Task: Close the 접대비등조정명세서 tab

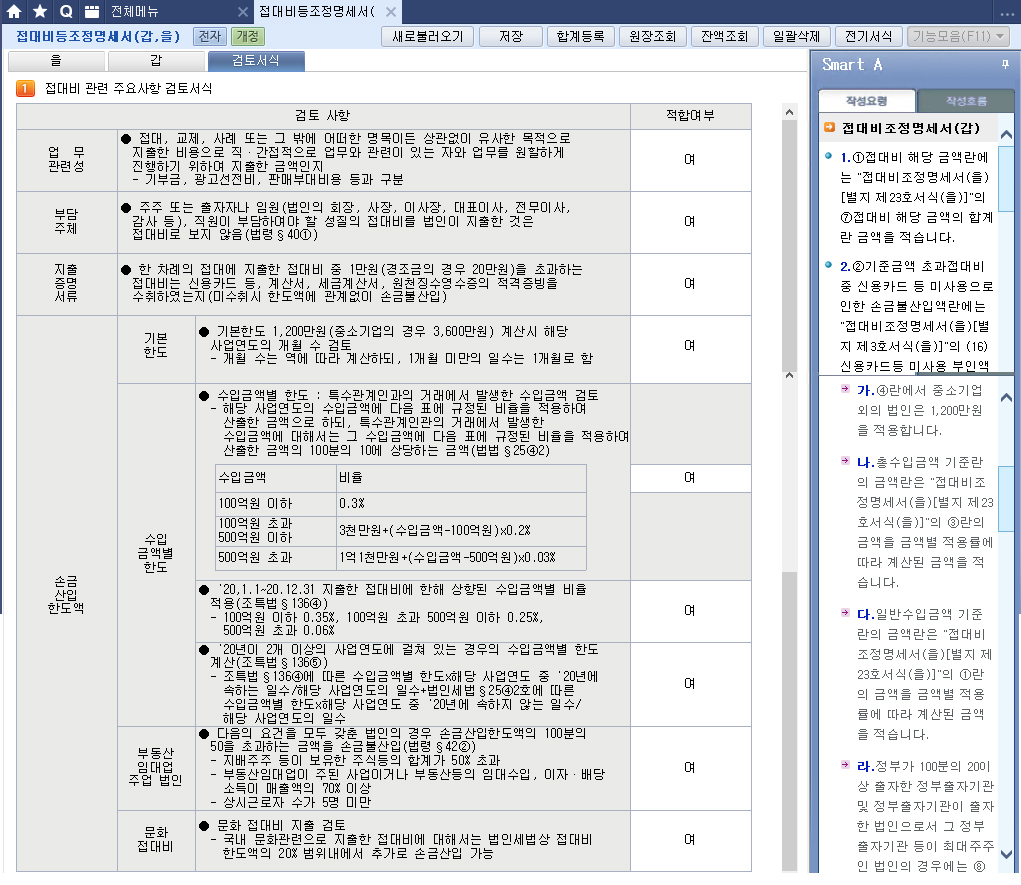Action: (391, 12)
